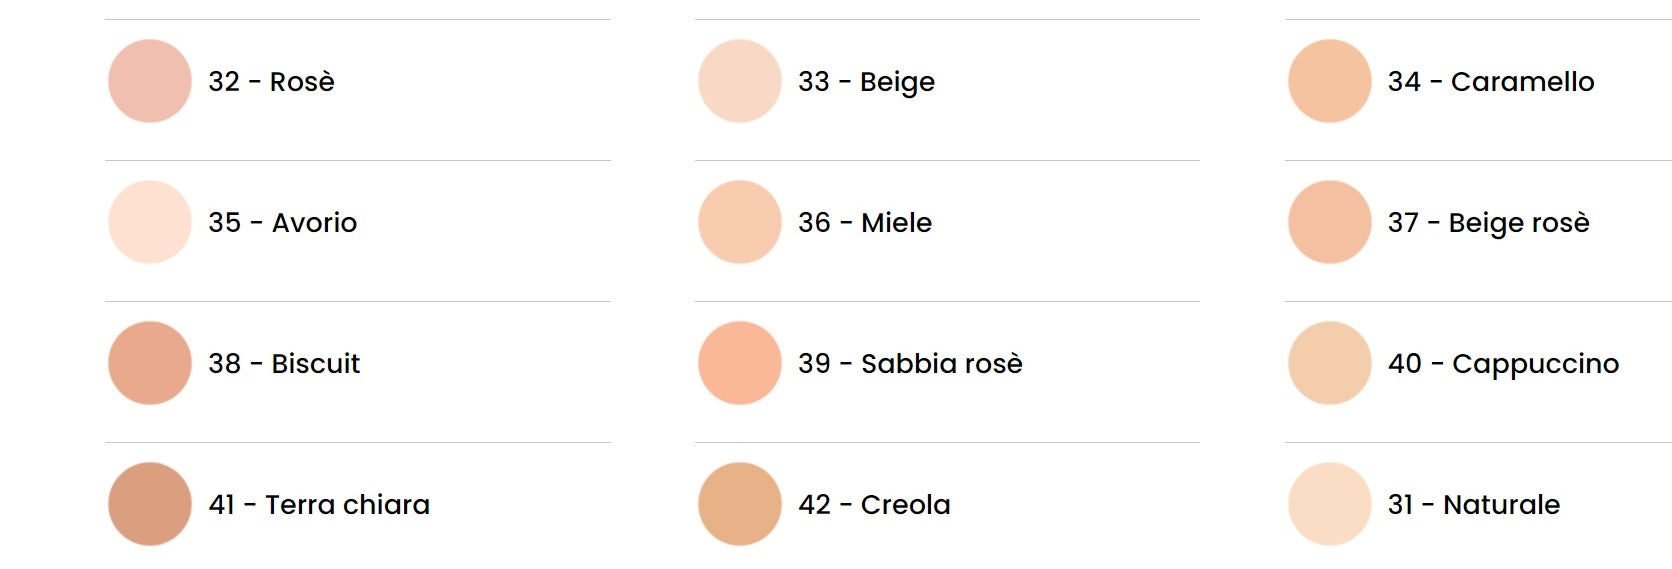Pick the 31 - Naturale shade swatch
This screenshot has height=569, width=1672.
(x=1330, y=504)
